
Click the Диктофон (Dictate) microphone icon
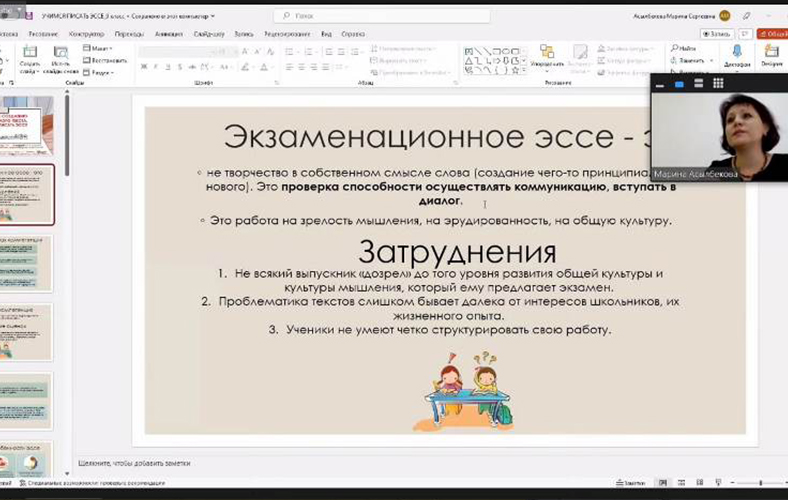point(737,52)
